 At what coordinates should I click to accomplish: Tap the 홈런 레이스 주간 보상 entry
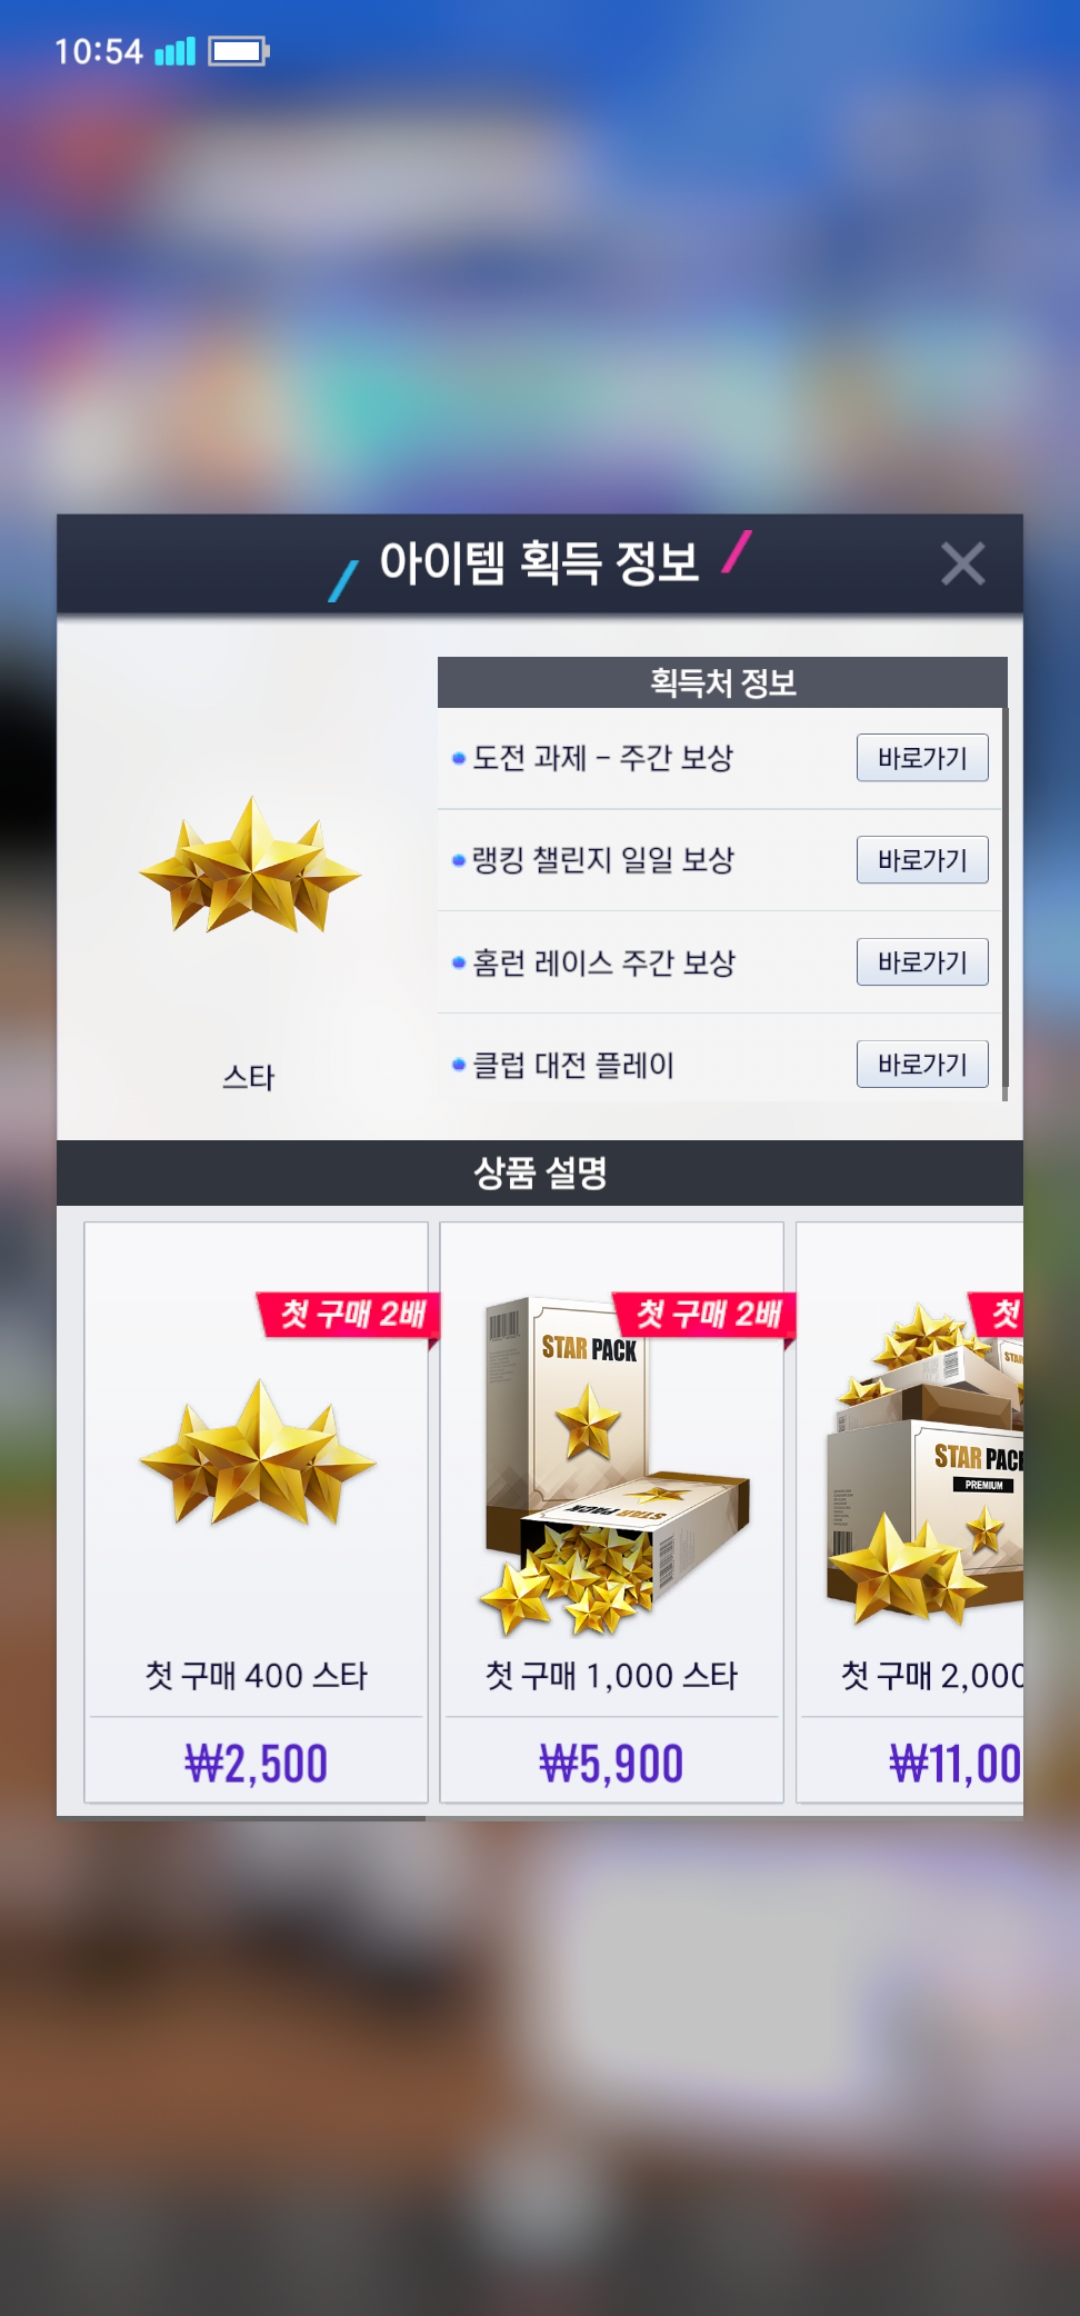(604, 962)
